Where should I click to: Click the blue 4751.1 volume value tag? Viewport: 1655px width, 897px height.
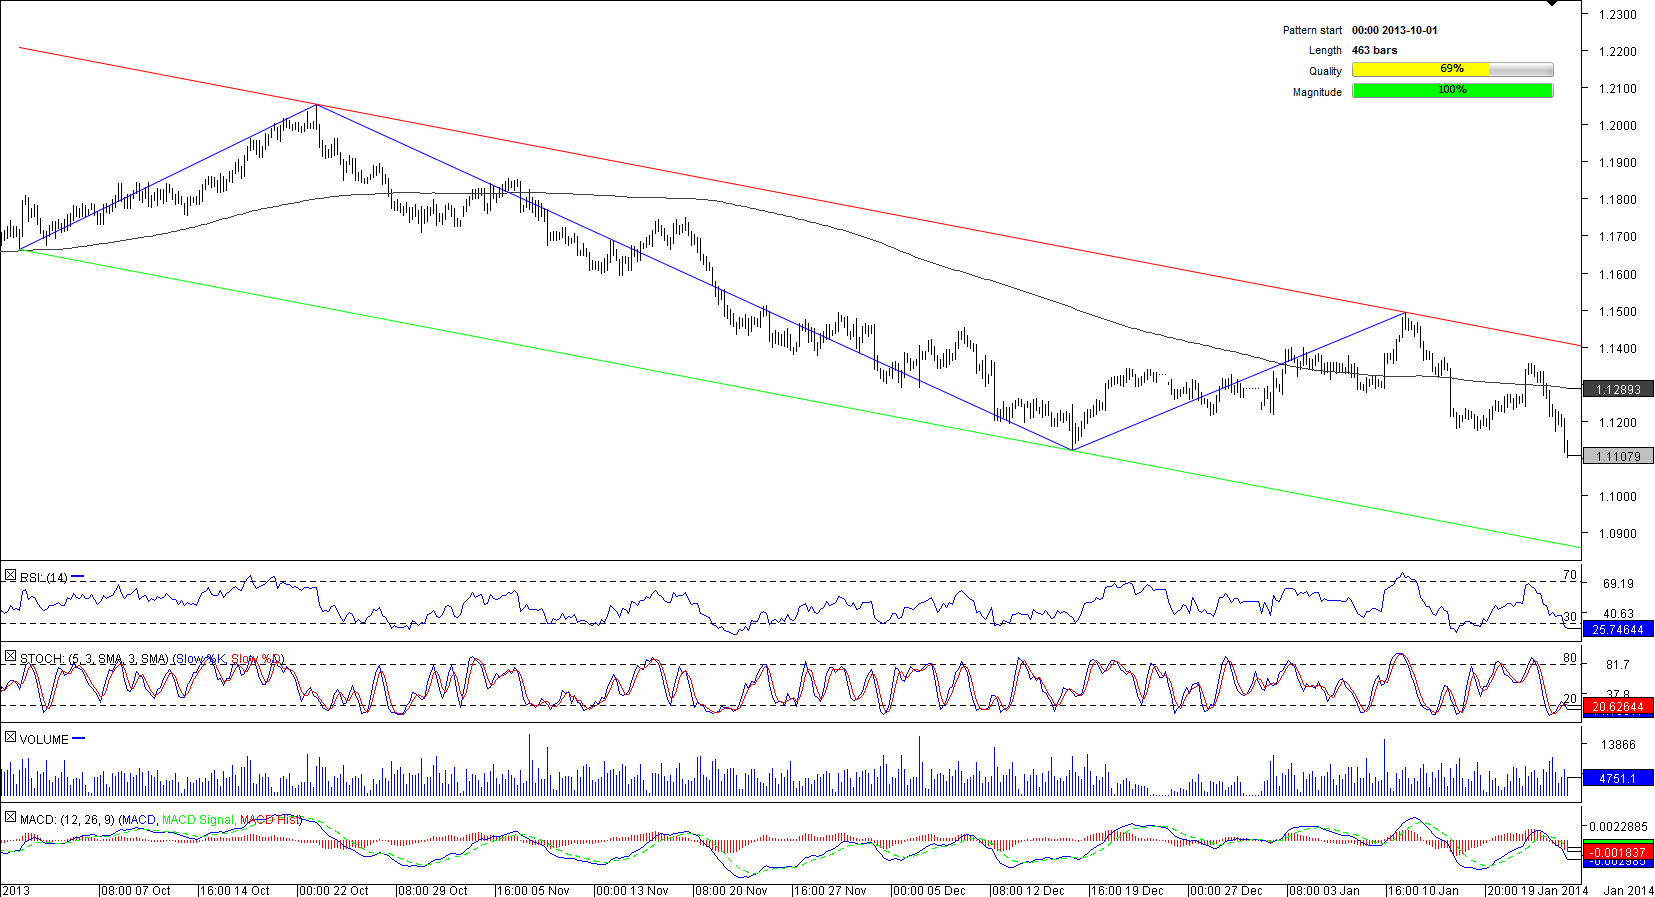(x=1618, y=778)
